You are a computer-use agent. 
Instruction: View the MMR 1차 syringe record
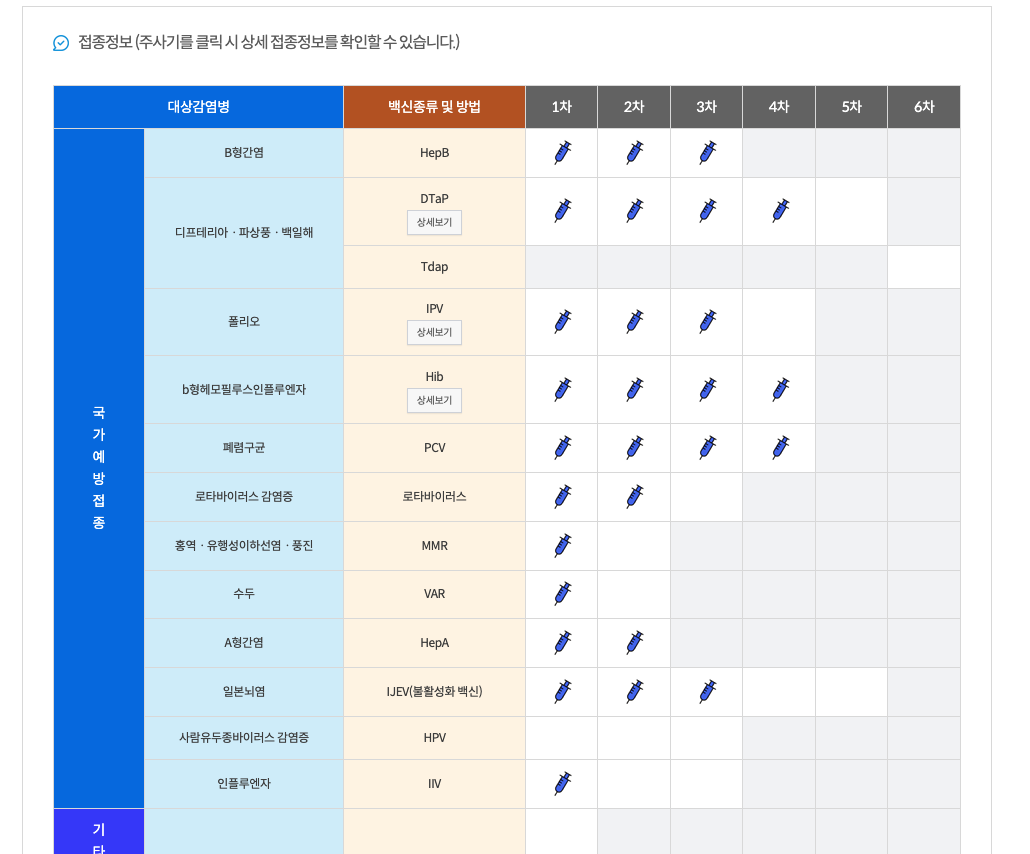click(563, 545)
